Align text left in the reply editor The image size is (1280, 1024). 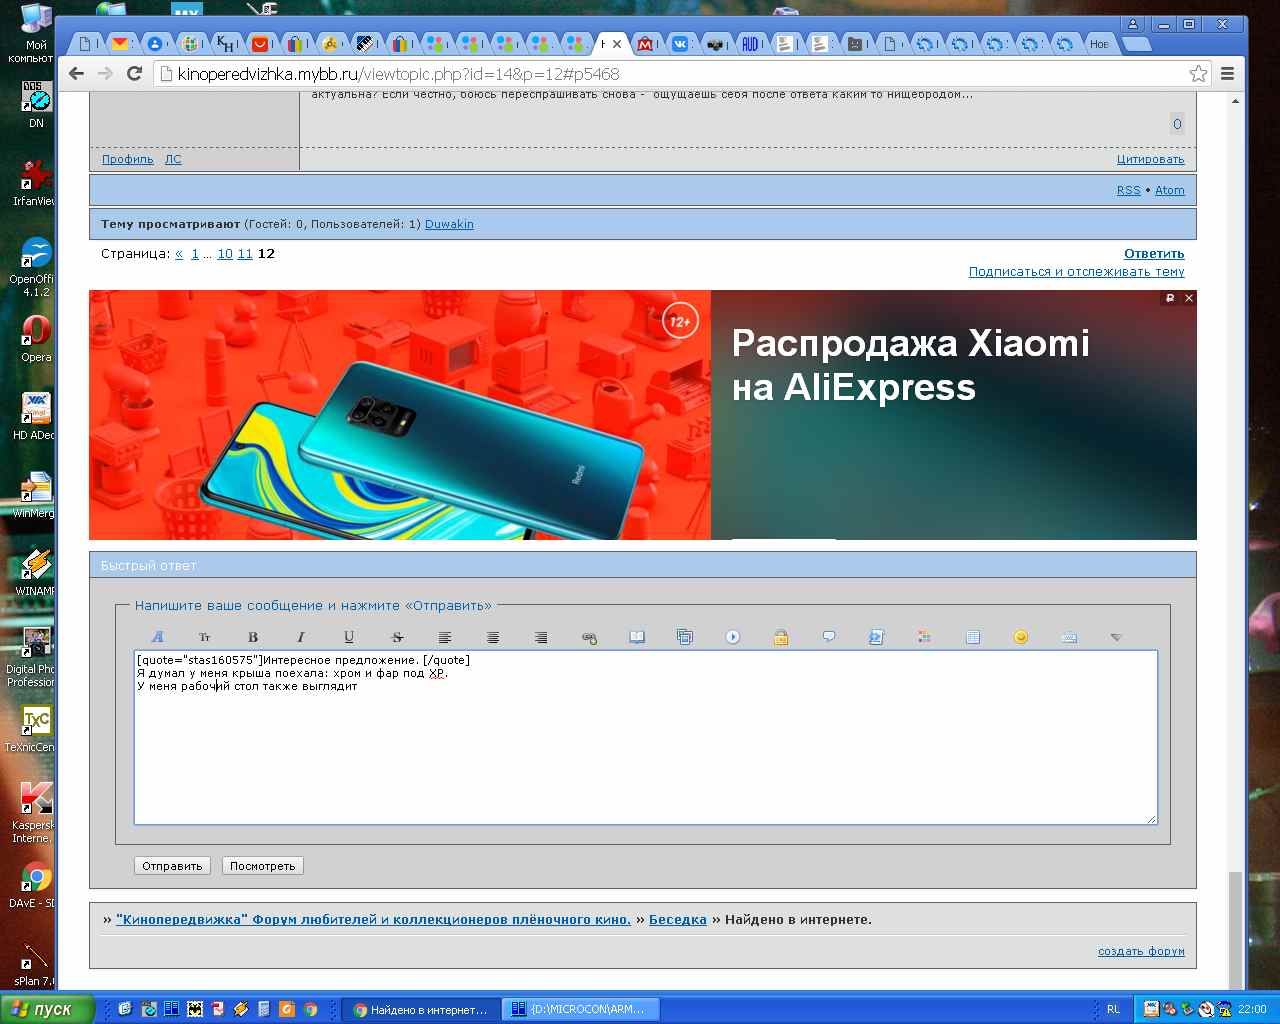tap(445, 637)
